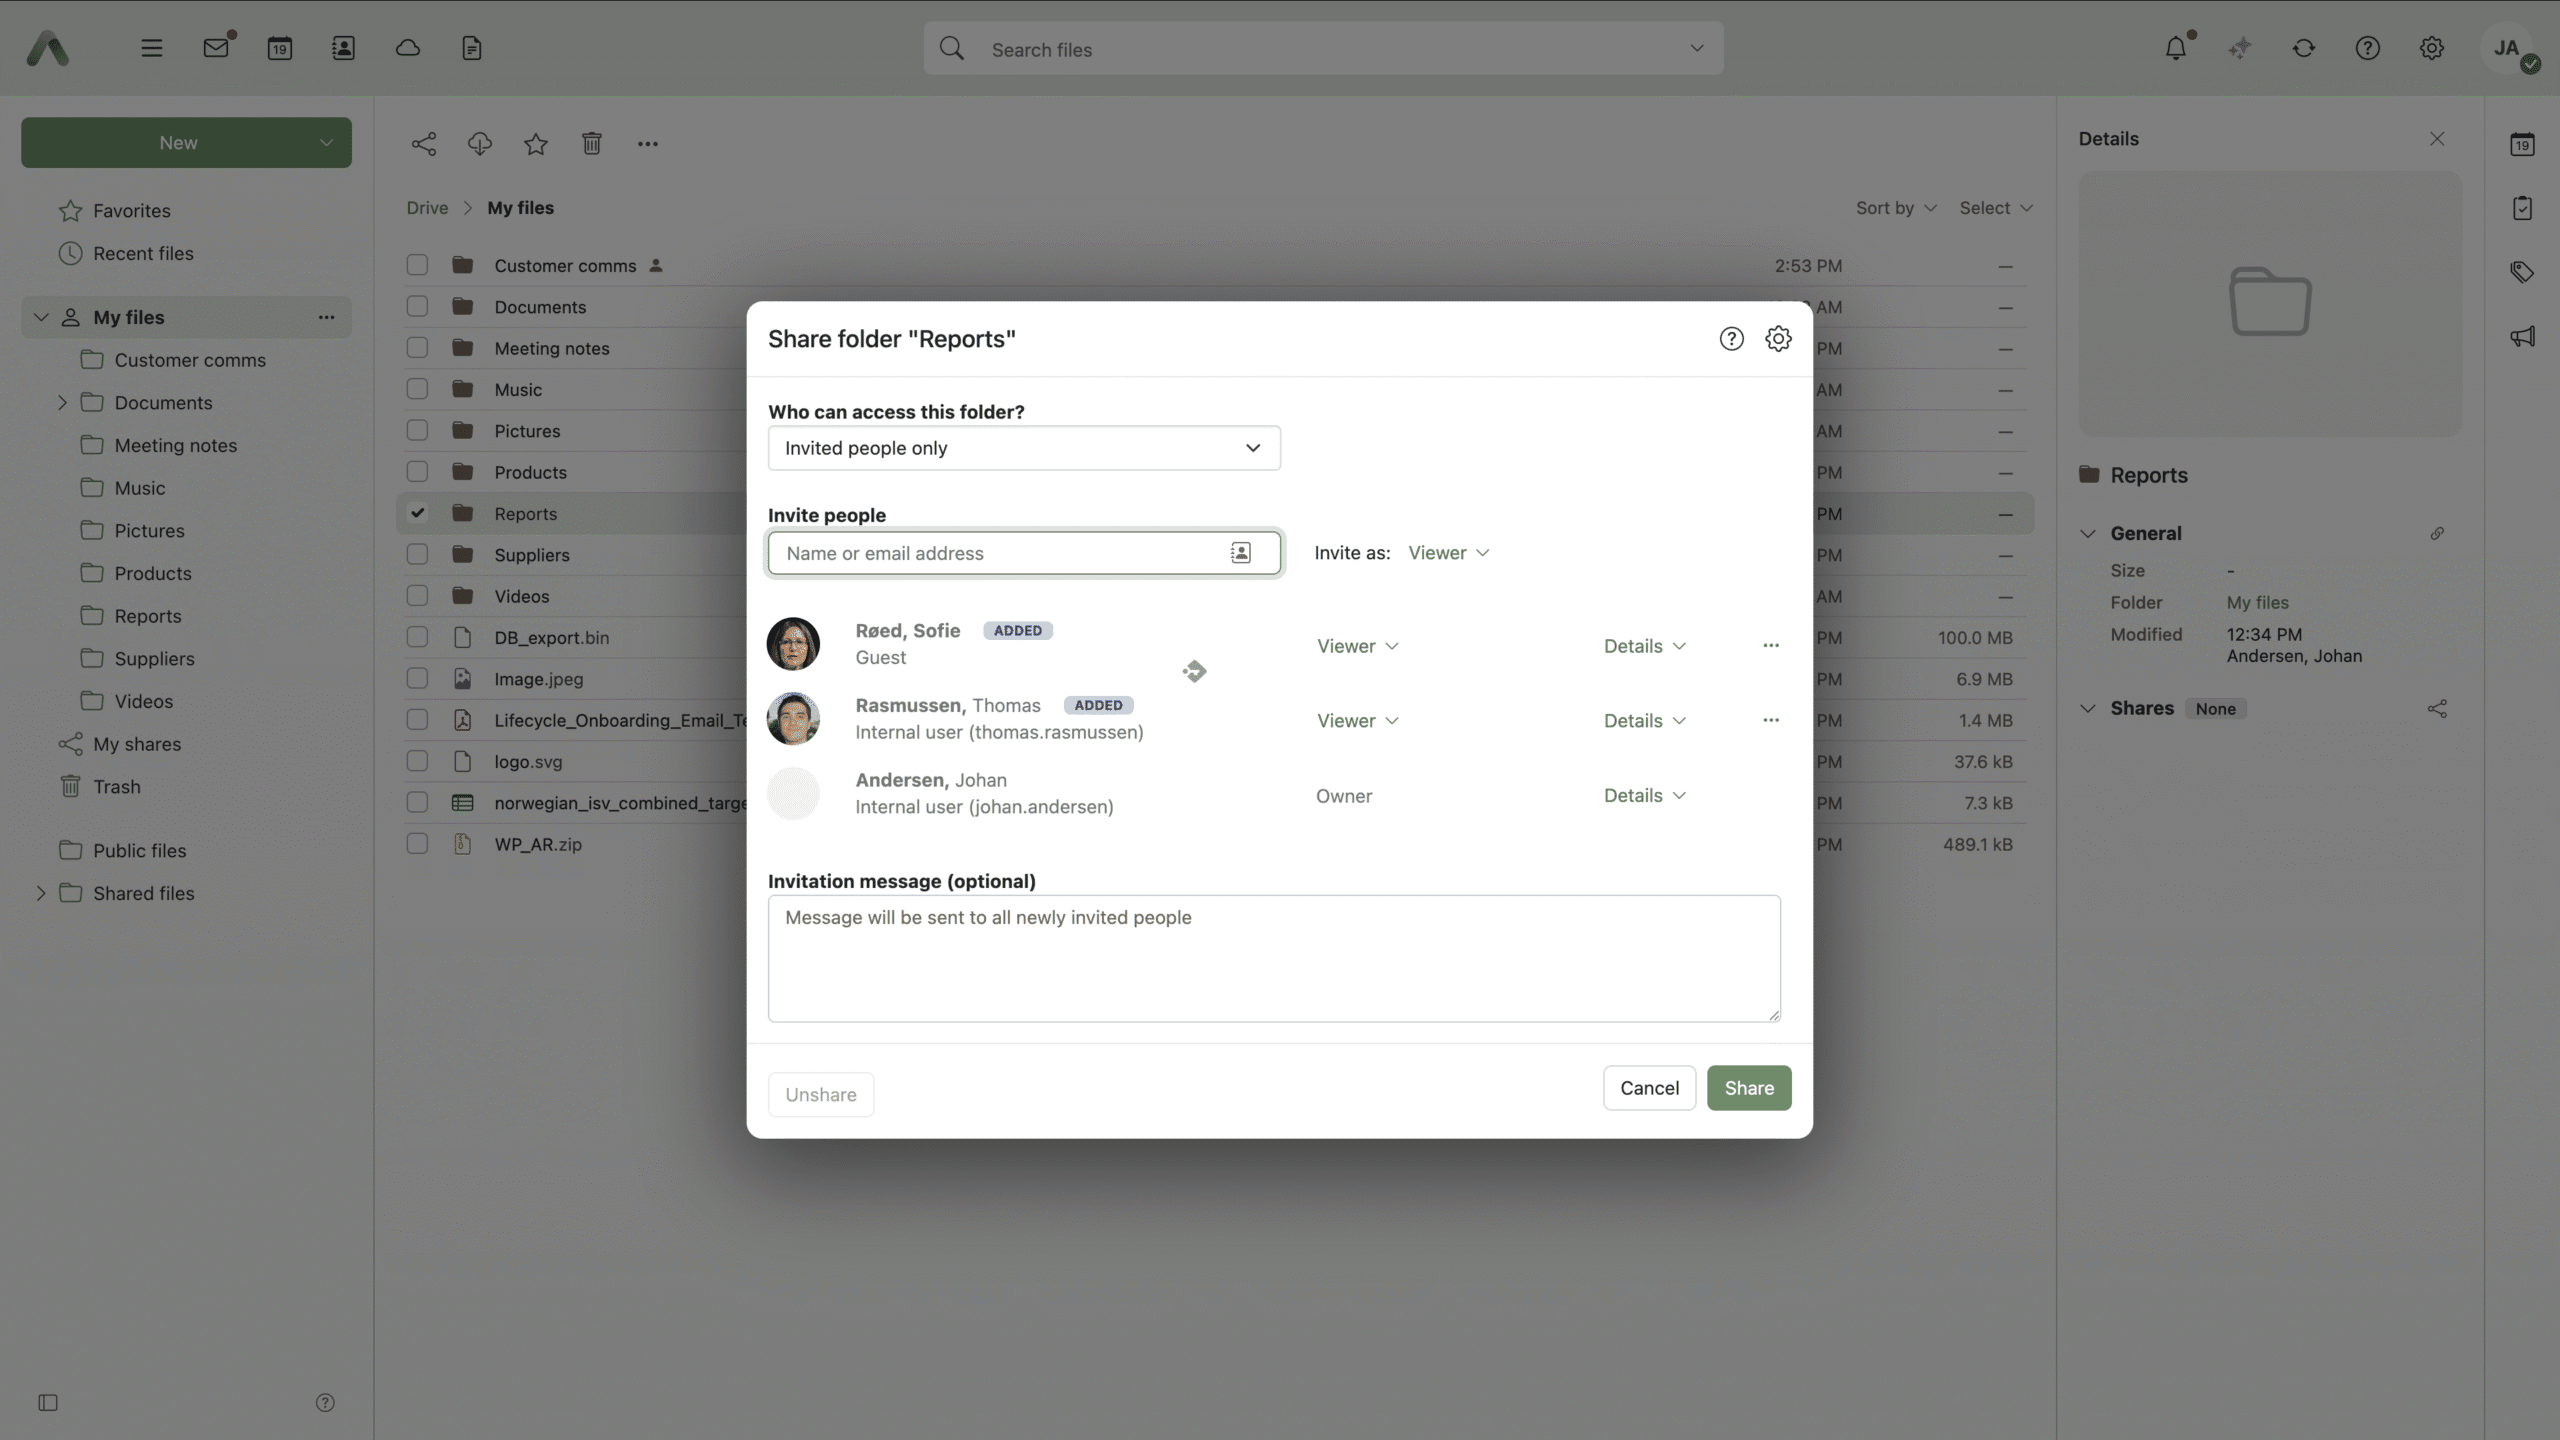
Task: Open address book picker in invite field
Action: pyautogui.click(x=1240, y=553)
